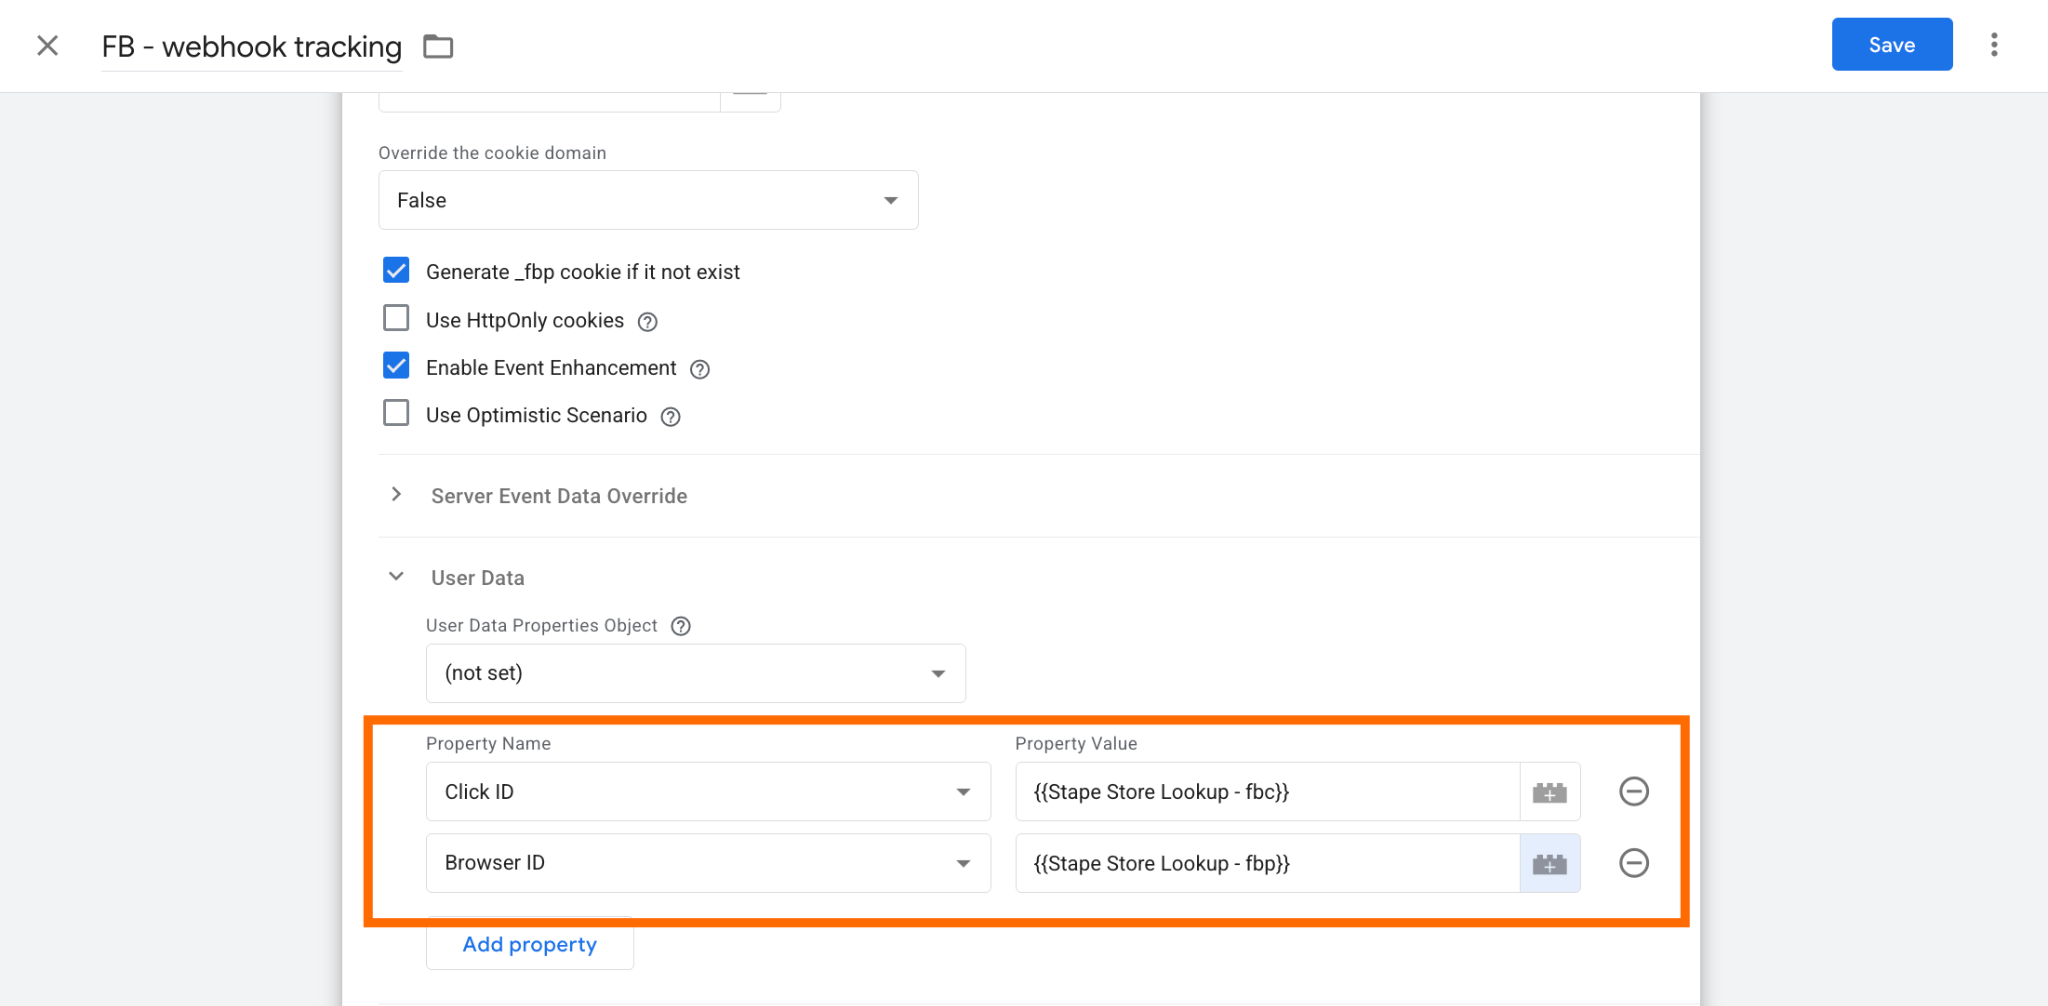Open the three-dot more options menu

pos(1994,45)
